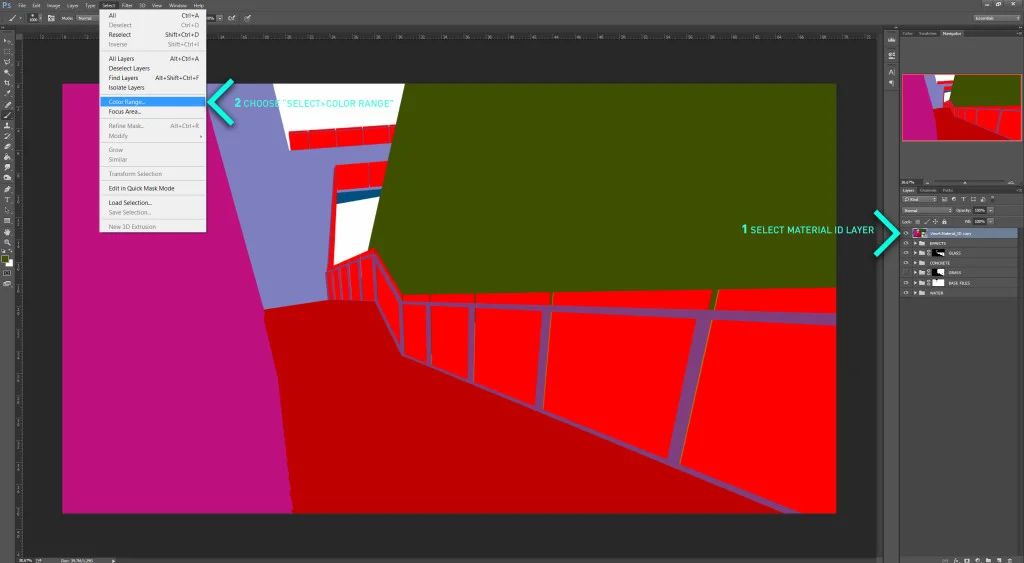Click the foreground color swatch
Viewport: 1024px width, 563px height.
click(x=6, y=259)
